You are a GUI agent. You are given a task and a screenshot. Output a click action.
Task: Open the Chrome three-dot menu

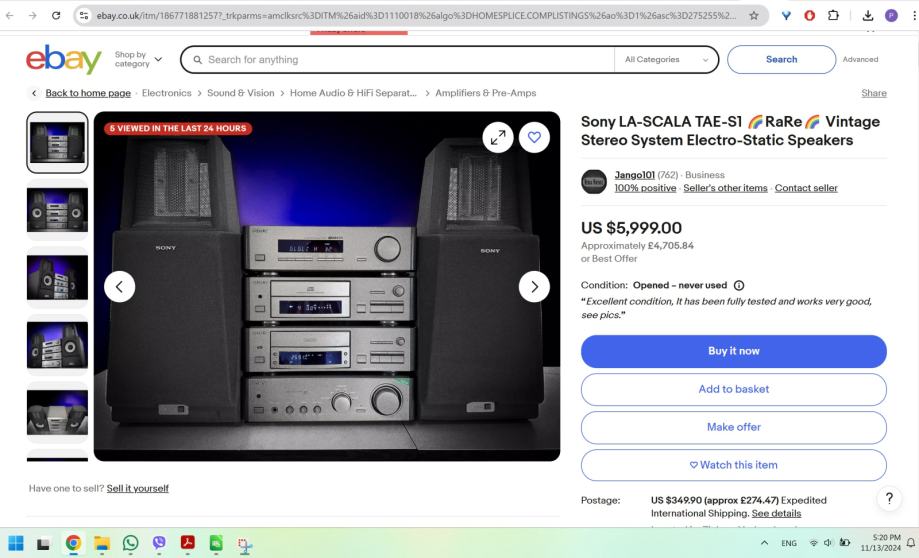pyautogui.click(x=913, y=16)
